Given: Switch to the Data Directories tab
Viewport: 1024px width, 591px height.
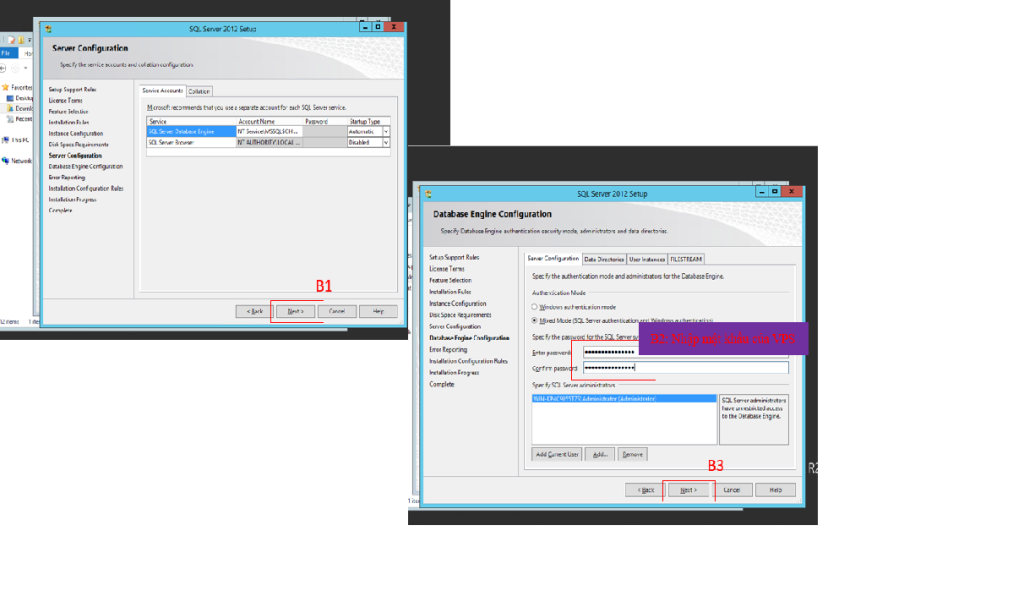Looking at the screenshot, I should [x=604, y=259].
